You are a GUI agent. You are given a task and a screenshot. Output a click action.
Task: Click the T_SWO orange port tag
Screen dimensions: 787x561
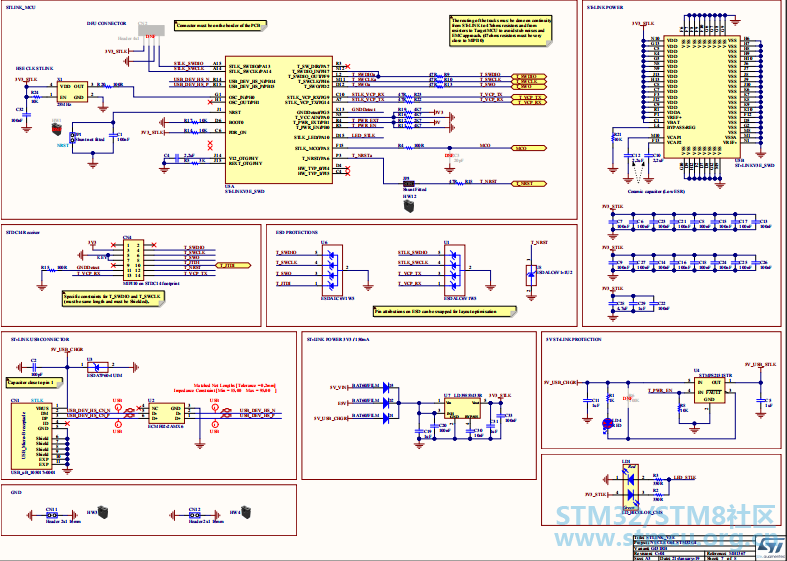point(529,86)
